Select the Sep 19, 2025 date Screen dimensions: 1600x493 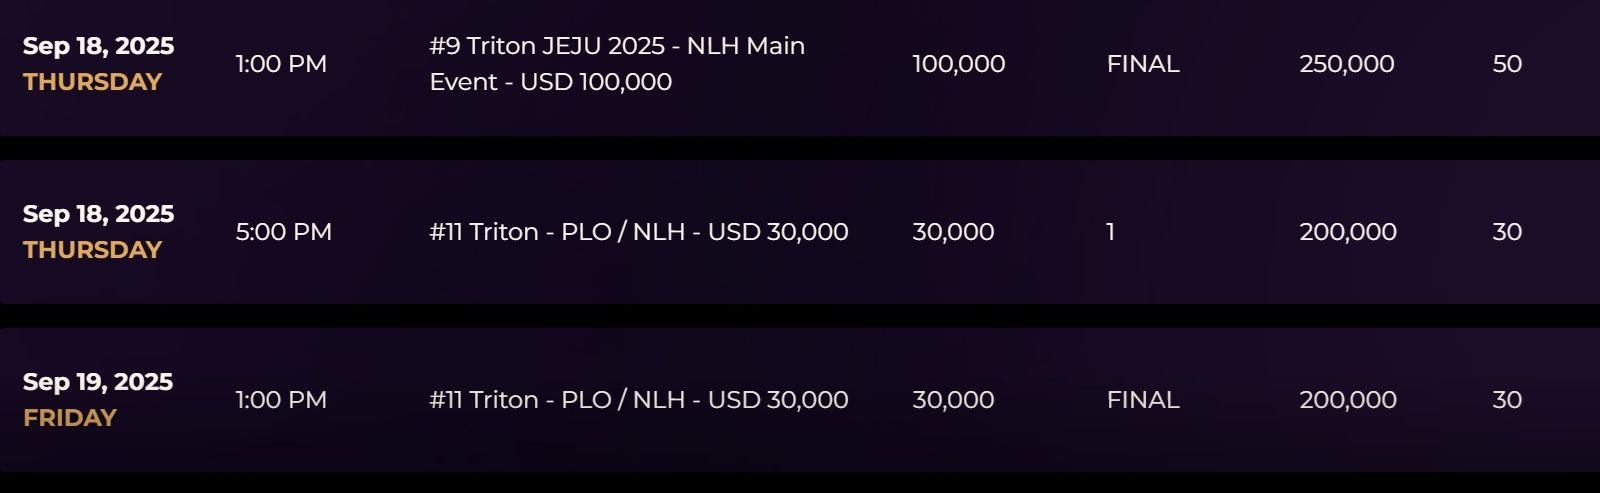tap(98, 382)
